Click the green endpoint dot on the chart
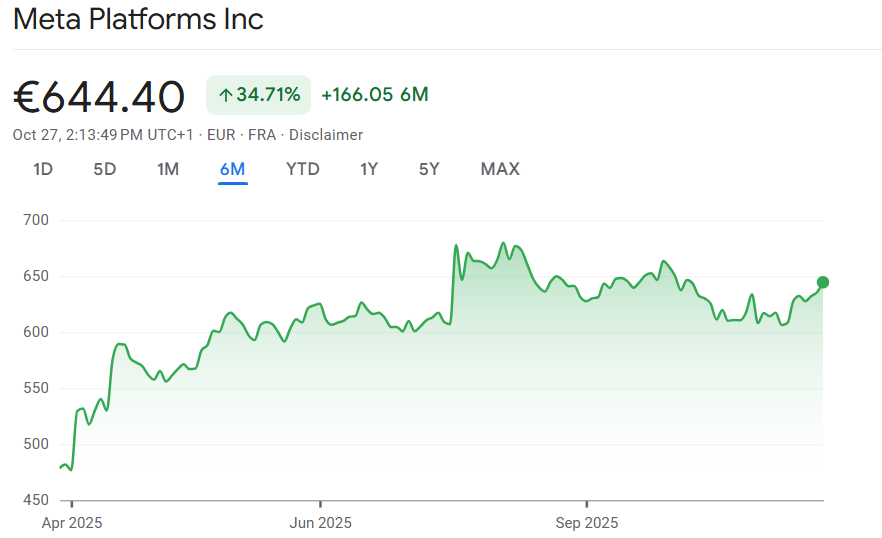 [823, 282]
